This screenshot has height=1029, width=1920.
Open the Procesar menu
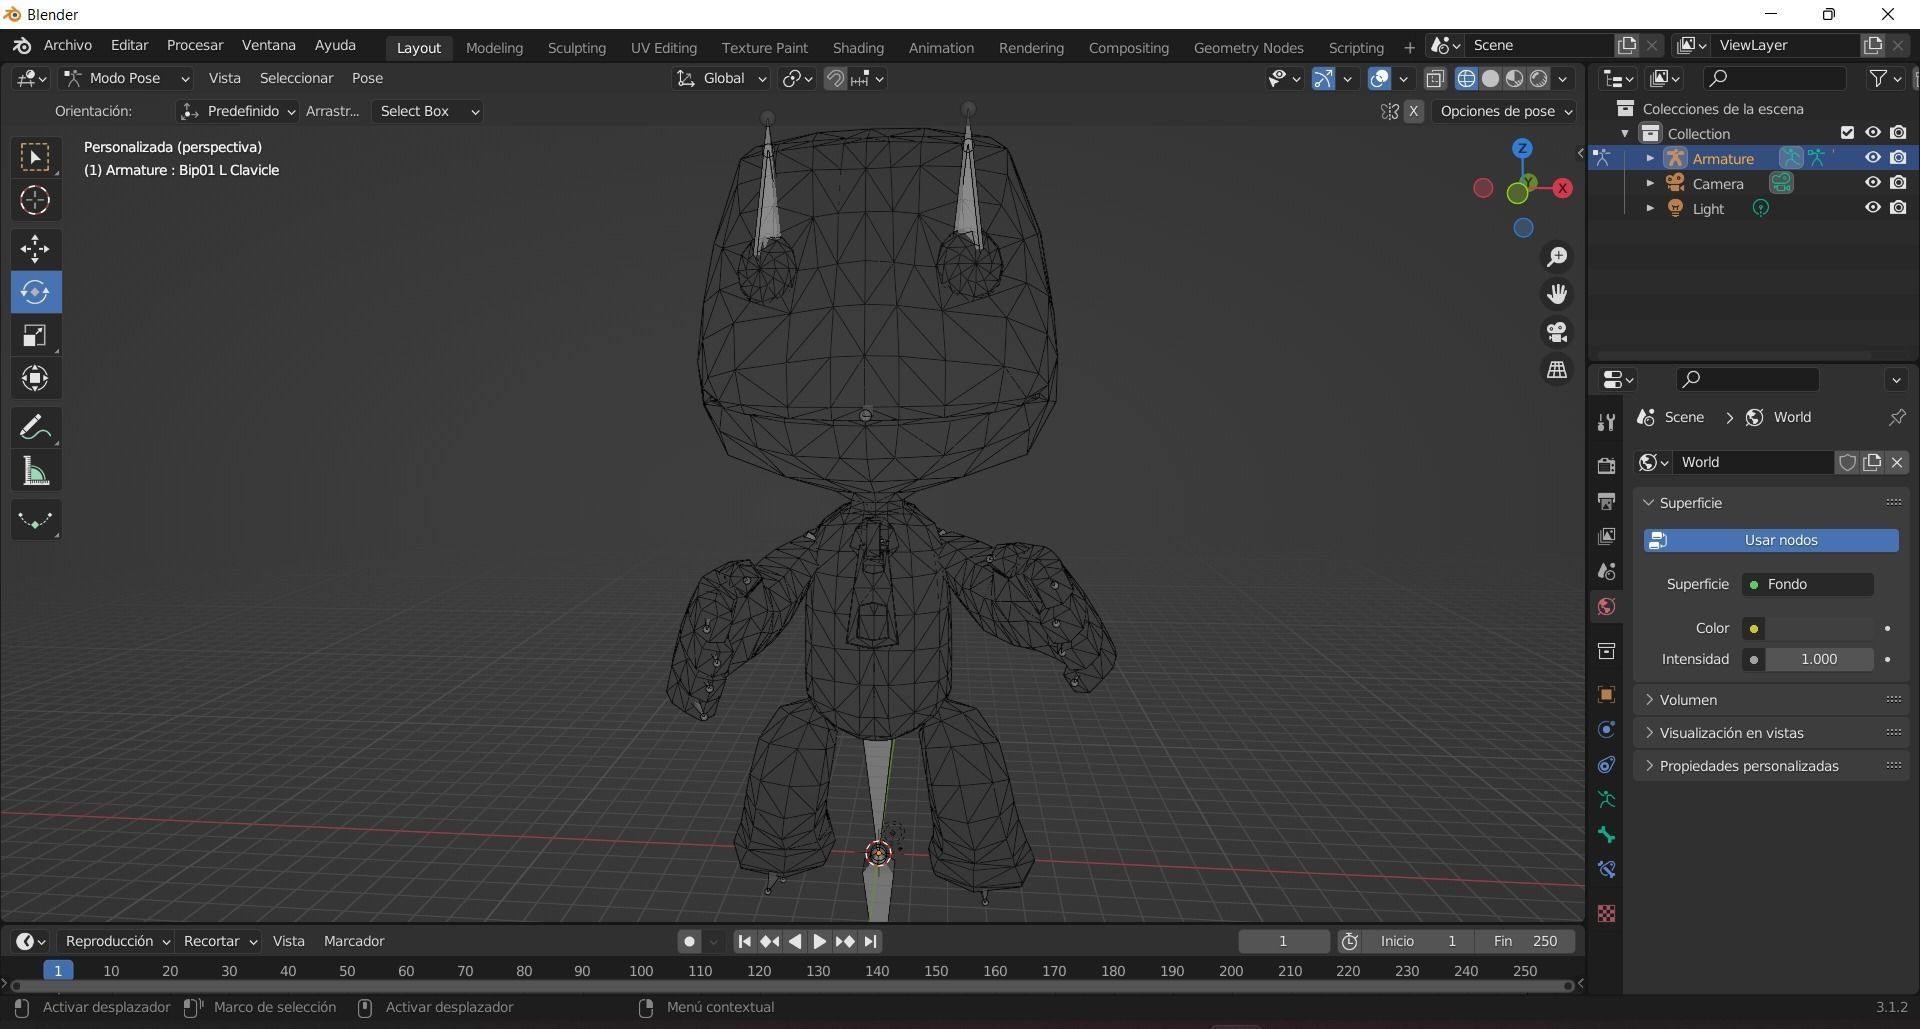[195, 46]
